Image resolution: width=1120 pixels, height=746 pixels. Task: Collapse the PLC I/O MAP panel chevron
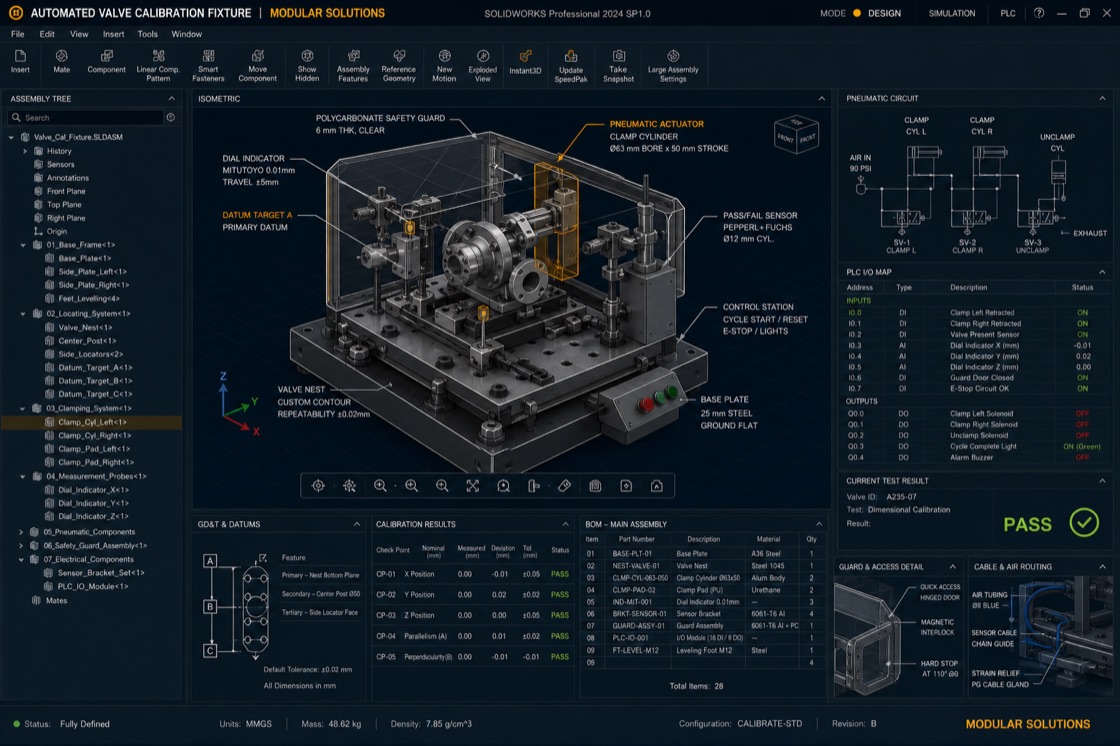(x=1102, y=272)
